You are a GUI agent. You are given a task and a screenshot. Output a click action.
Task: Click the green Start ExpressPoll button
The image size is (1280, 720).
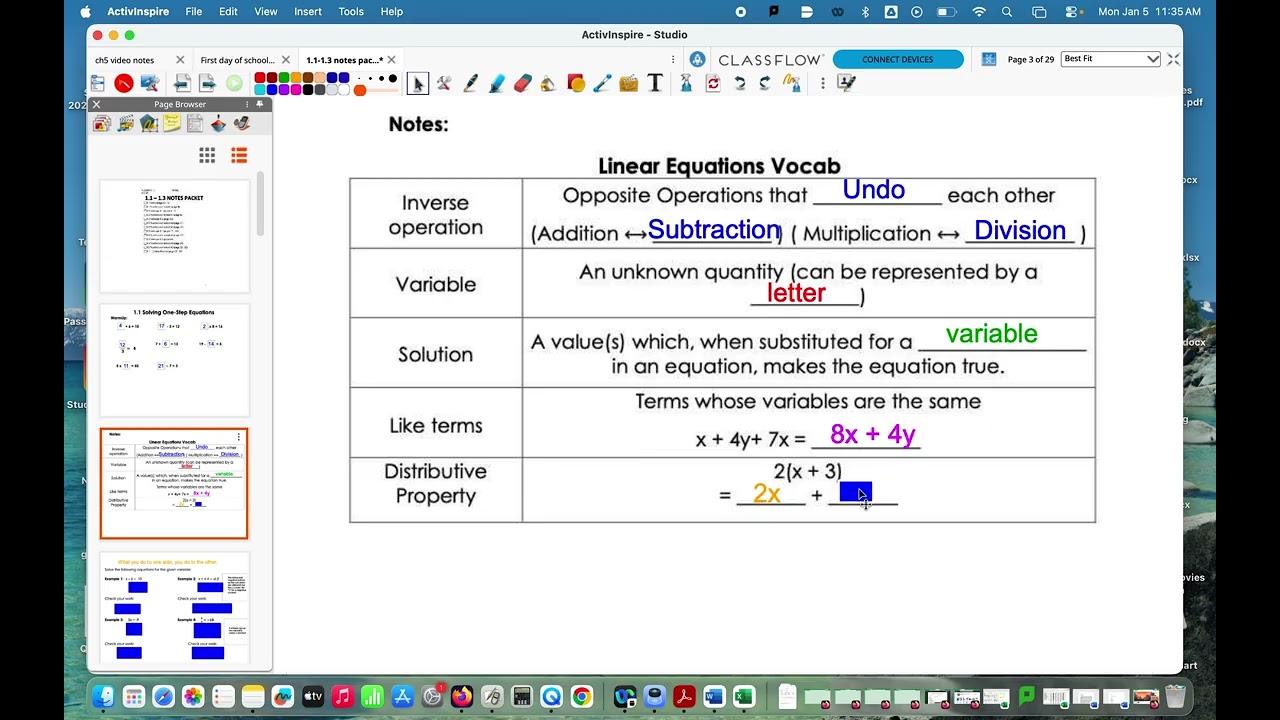234,83
